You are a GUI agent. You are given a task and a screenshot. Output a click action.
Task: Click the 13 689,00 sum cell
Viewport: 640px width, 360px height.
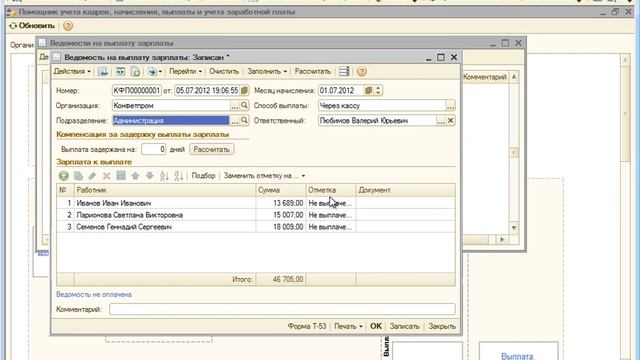tap(281, 203)
